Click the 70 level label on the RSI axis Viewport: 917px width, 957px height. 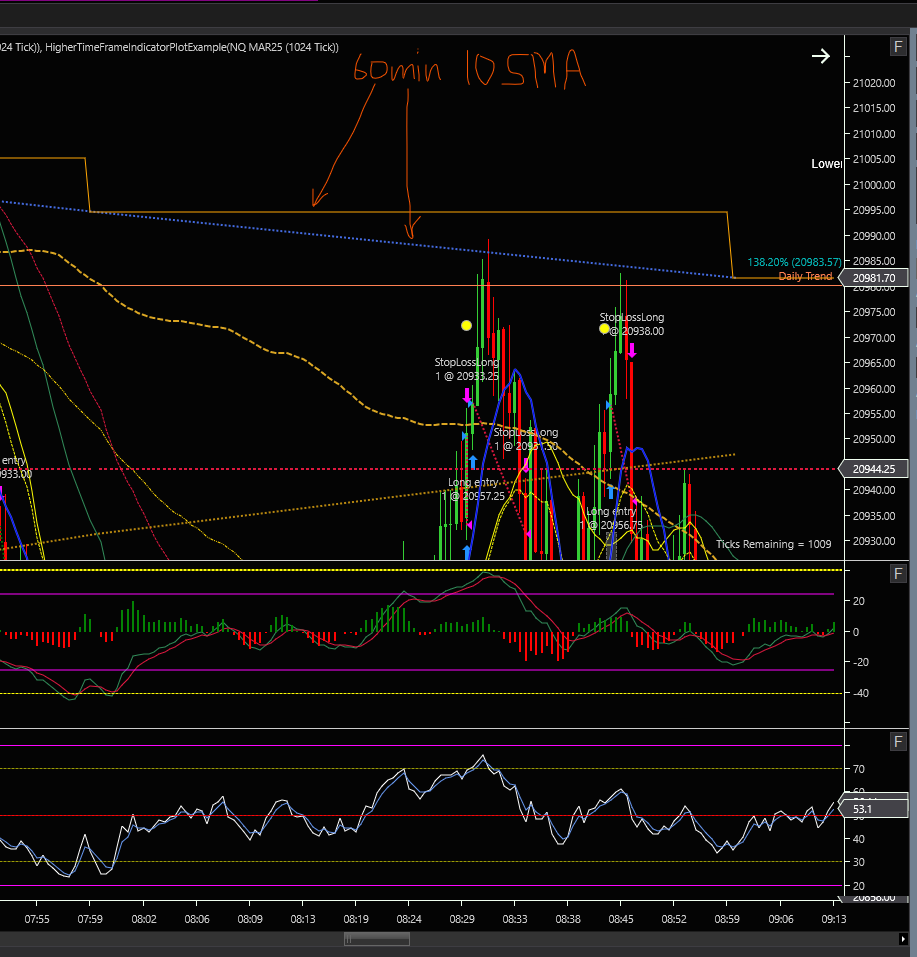point(858,769)
